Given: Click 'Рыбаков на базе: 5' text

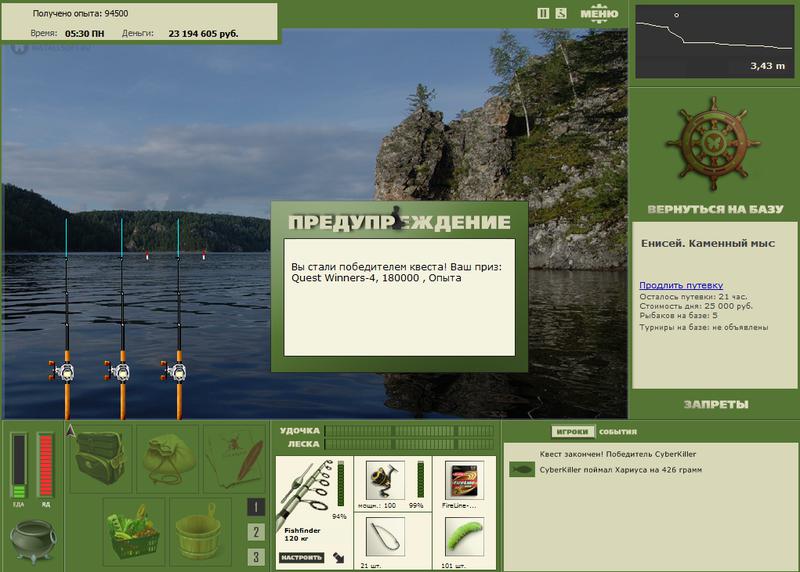Looking at the screenshot, I should pos(679,315).
